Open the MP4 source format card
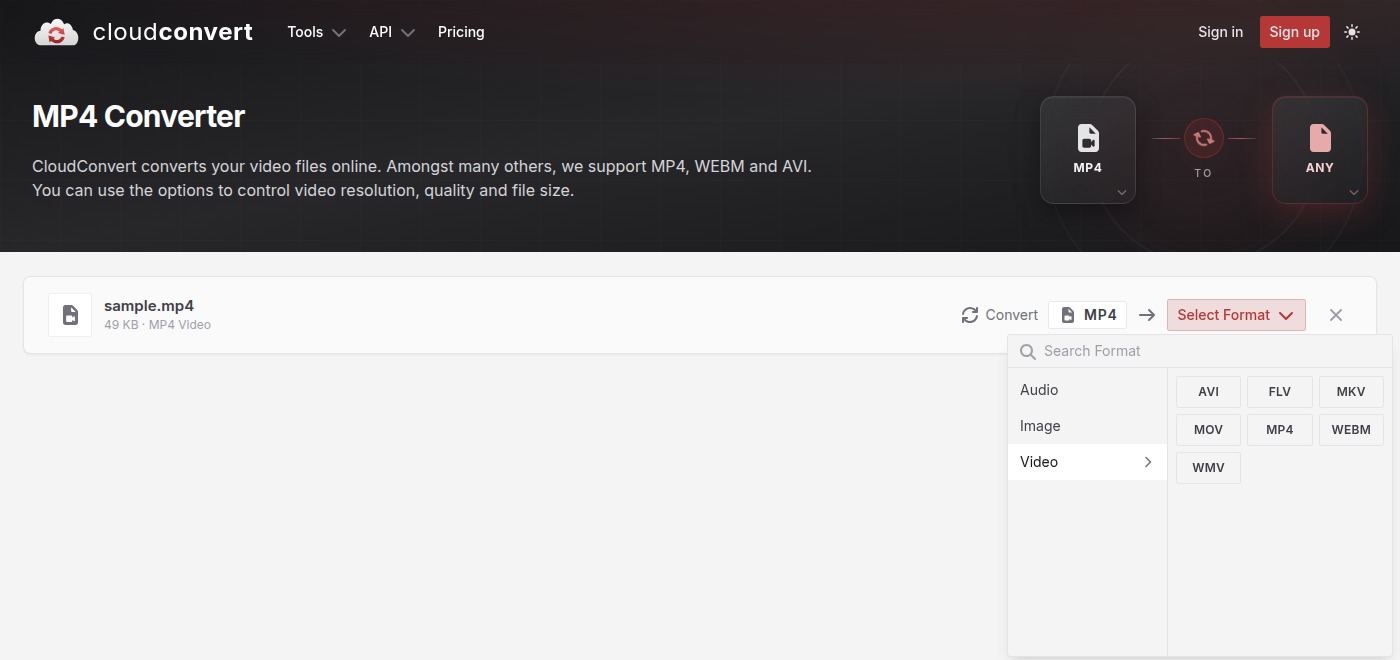Screen dimensions: 1400x660 [x=1088, y=150]
